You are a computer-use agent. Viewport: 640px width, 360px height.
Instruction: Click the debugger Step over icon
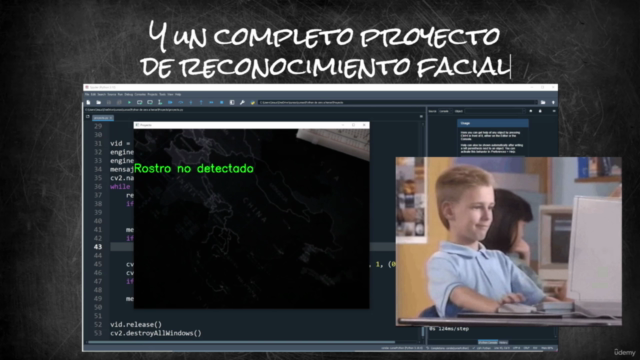coord(181,102)
